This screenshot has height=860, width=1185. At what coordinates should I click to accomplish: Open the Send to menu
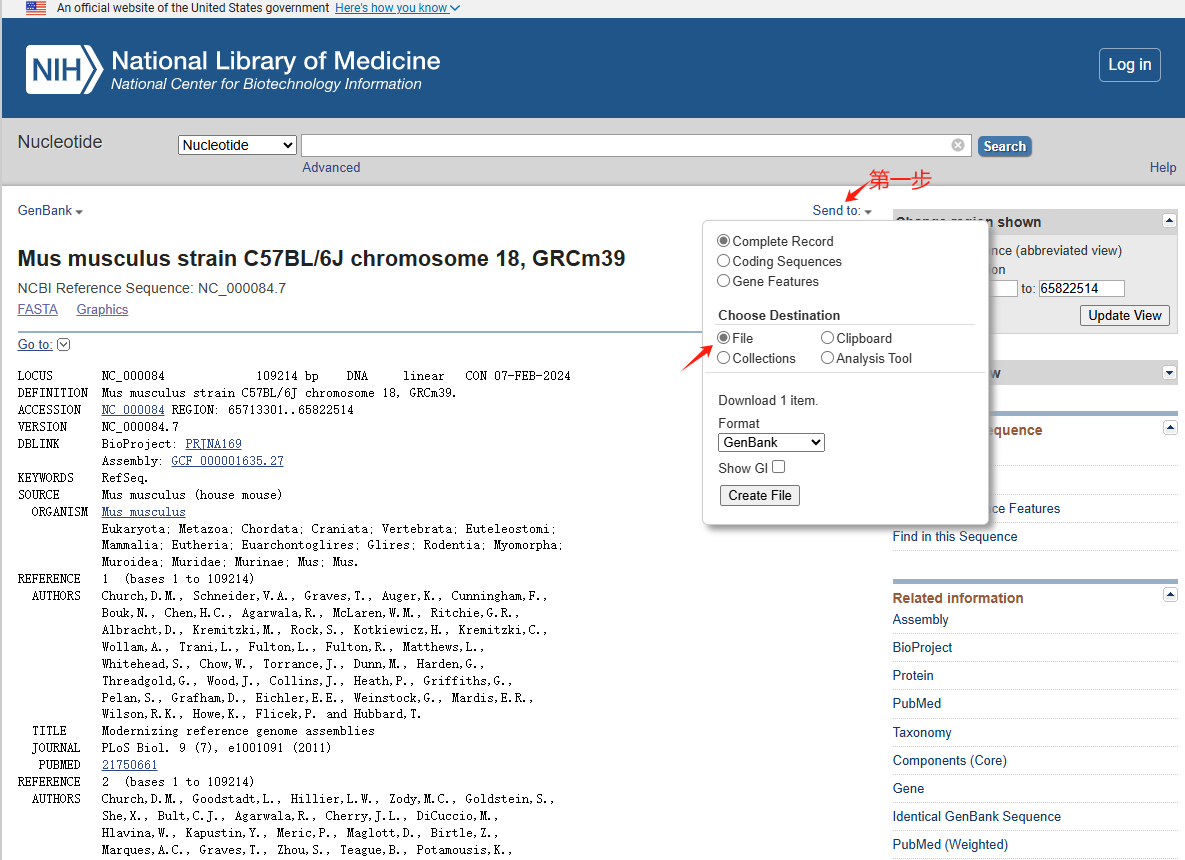(842, 210)
